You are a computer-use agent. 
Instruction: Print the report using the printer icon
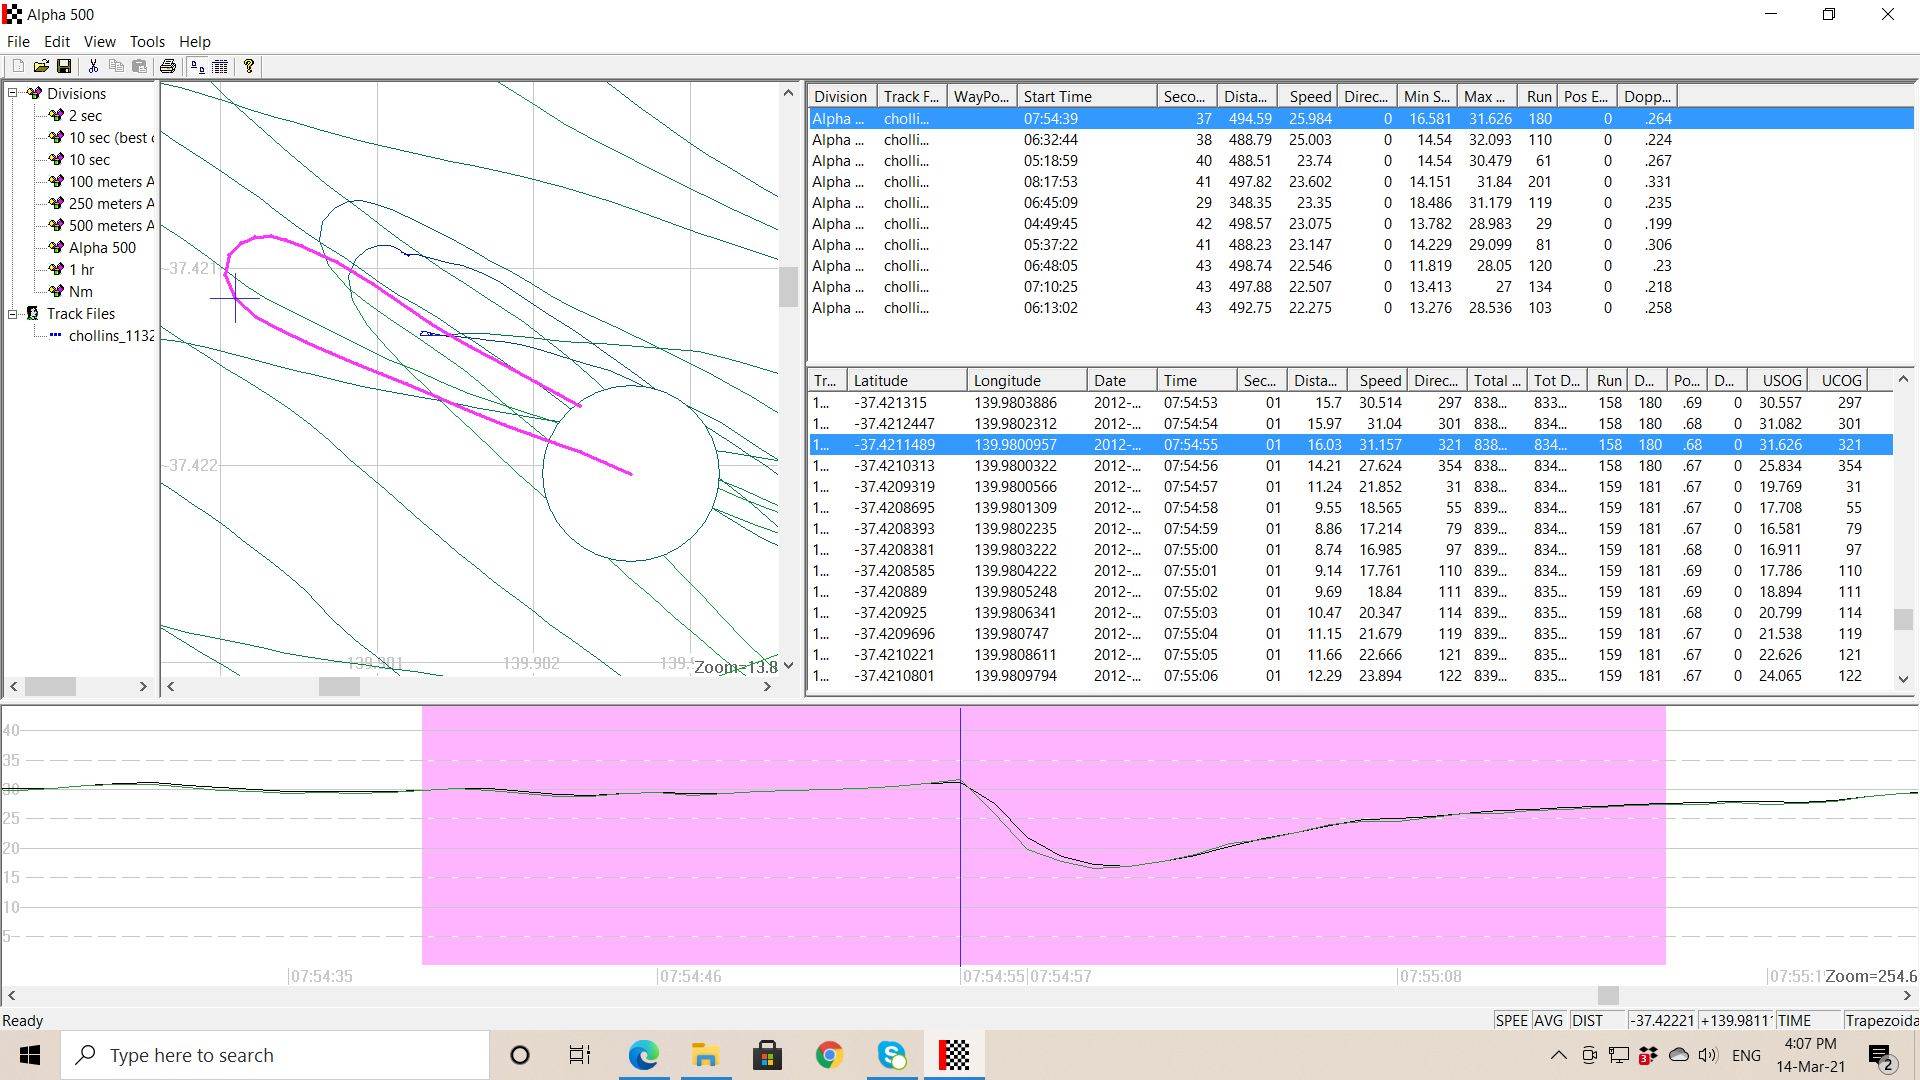[x=168, y=66]
